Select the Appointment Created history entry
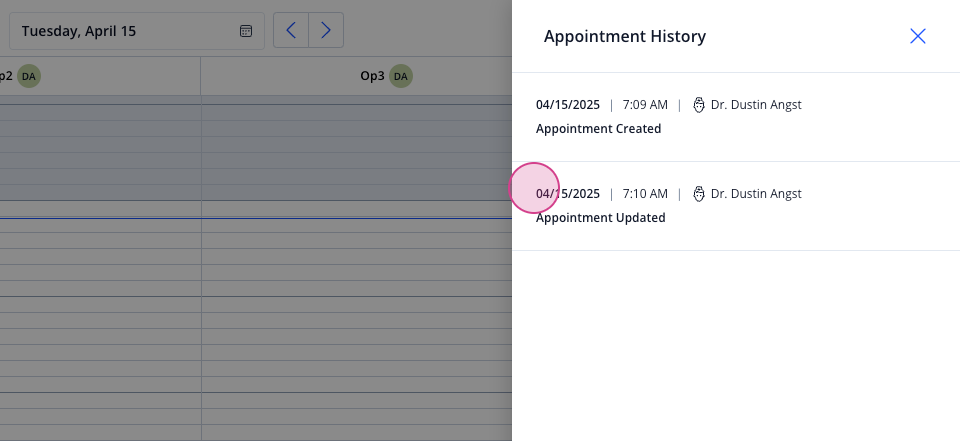 pyautogui.click(x=736, y=117)
